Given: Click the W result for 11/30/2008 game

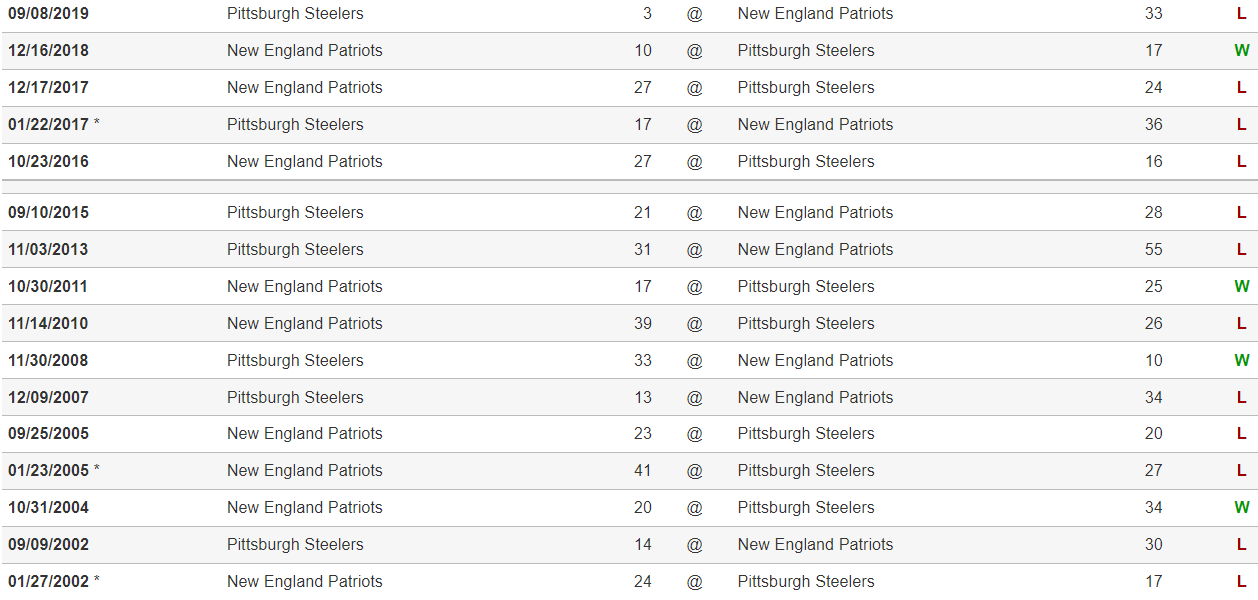Looking at the screenshot, I should pos(1241,361).
